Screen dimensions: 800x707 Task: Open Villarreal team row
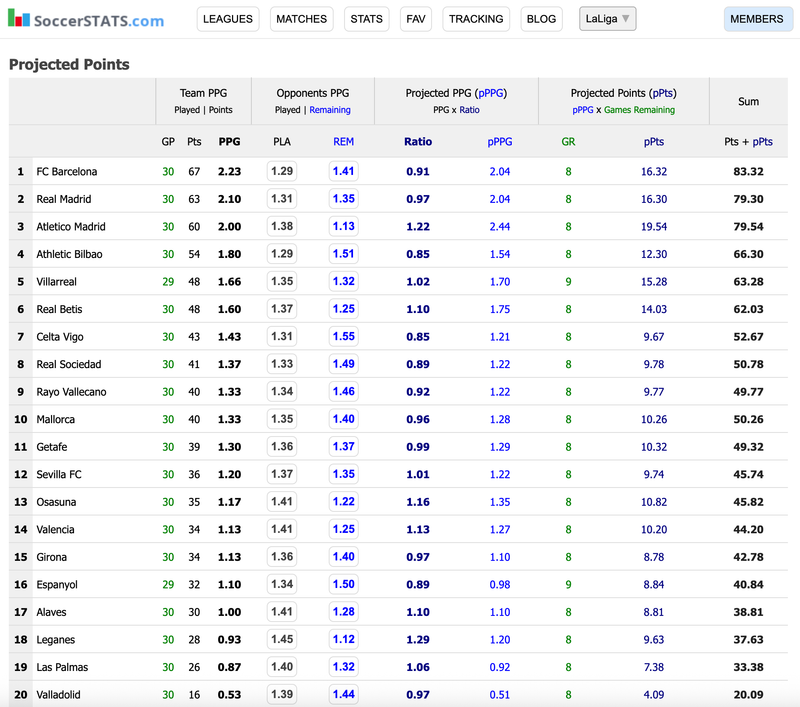59,282
